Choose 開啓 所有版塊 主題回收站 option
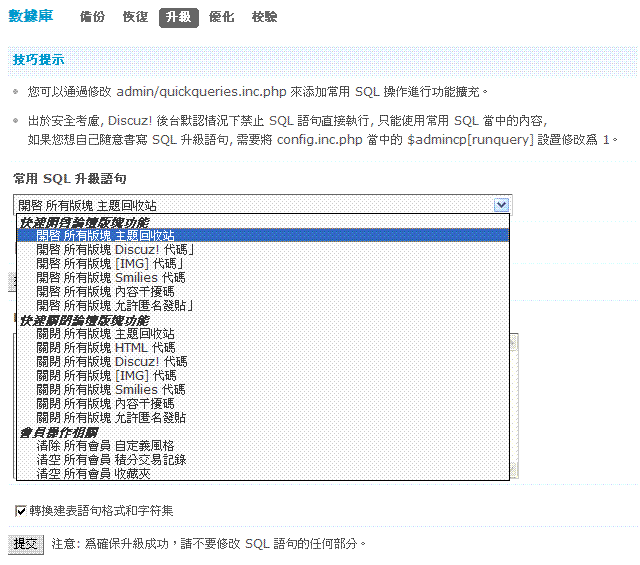 click(x=263, y=236)
